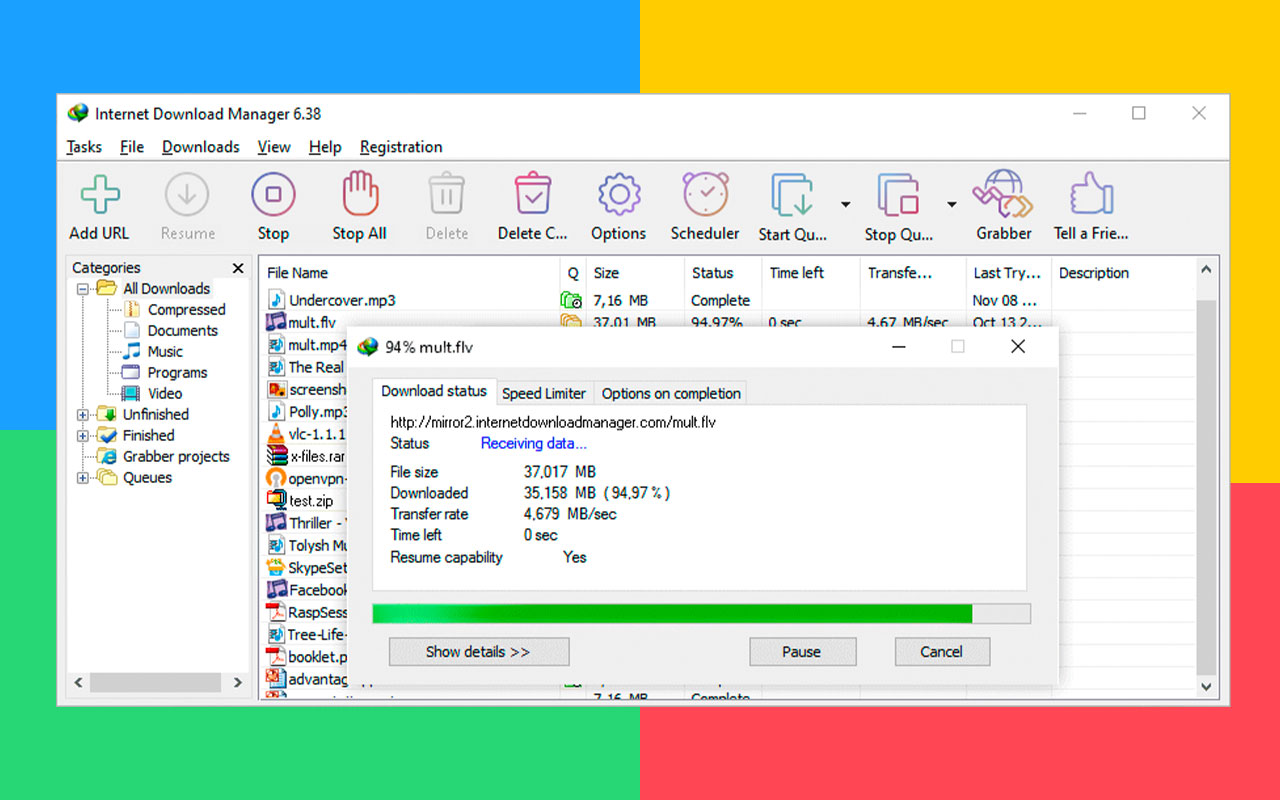Sort list by Size column header

[634, 273]
